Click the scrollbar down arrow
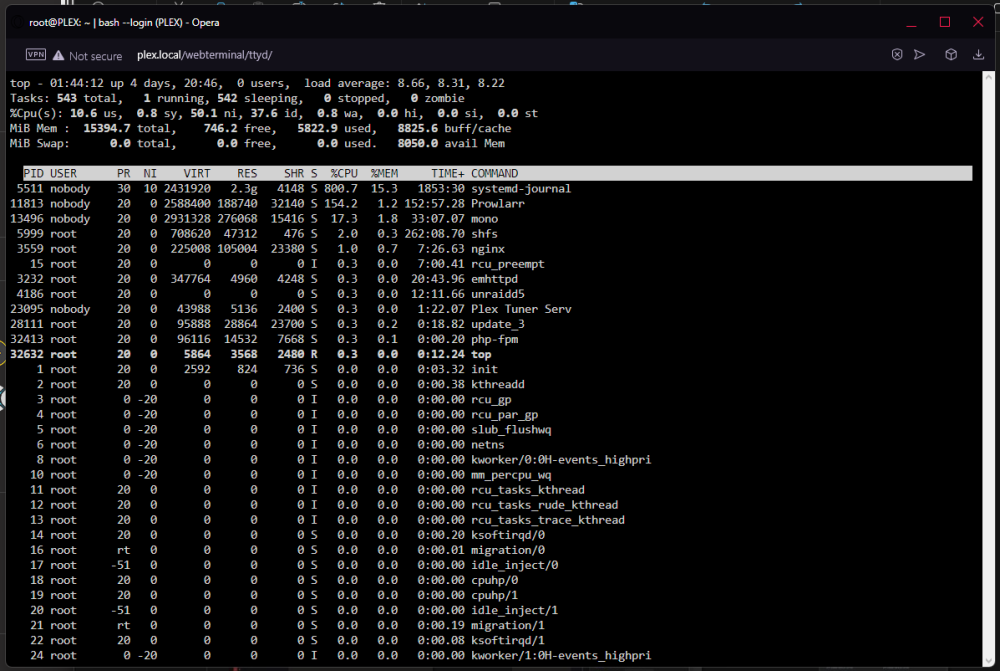The image size is (1000, 671). click(990, 661)
